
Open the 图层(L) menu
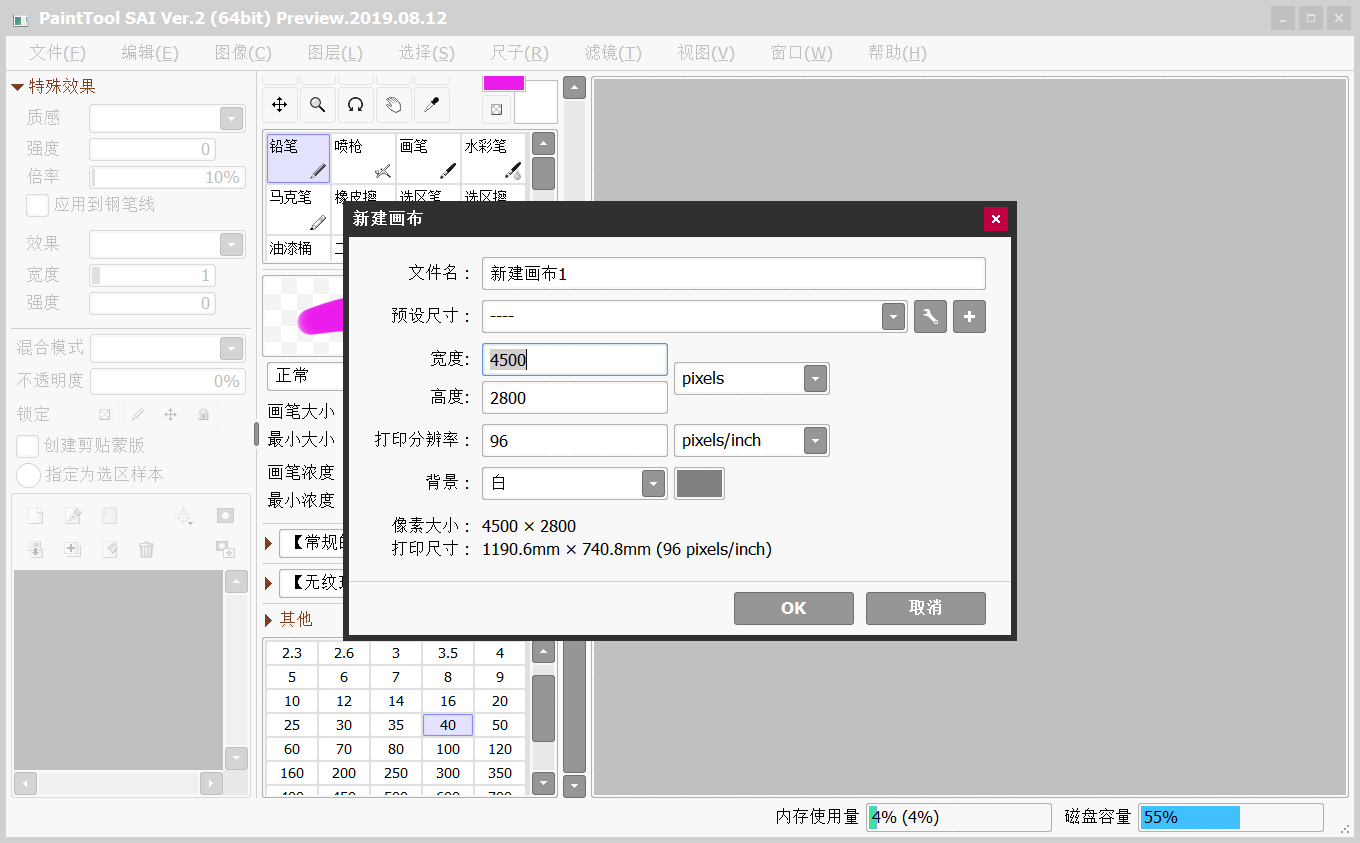335,53
